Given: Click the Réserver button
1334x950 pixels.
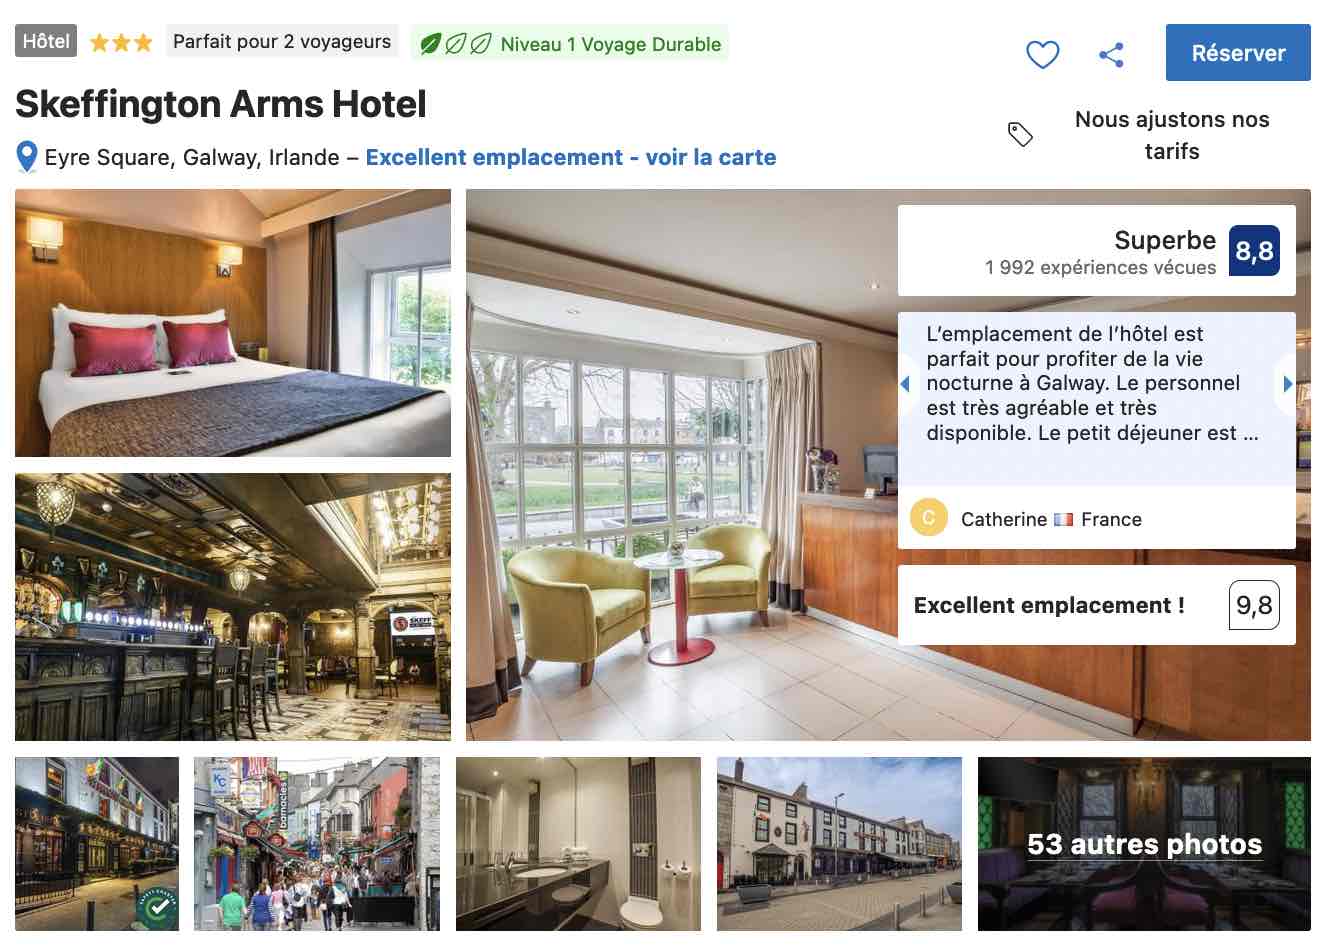Looking at the screenshot, I should pyautogui.click(x=1238, y=53).
